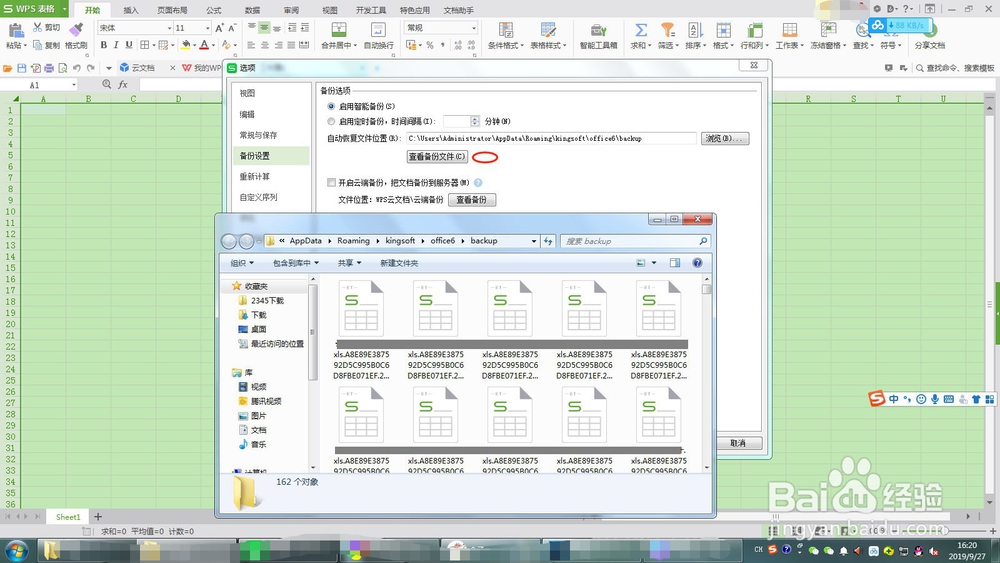Open Smart Toolbox (智能工具箱)
Image resolution: width=1000 pixels, height=563 pixels.
[598, 35]
